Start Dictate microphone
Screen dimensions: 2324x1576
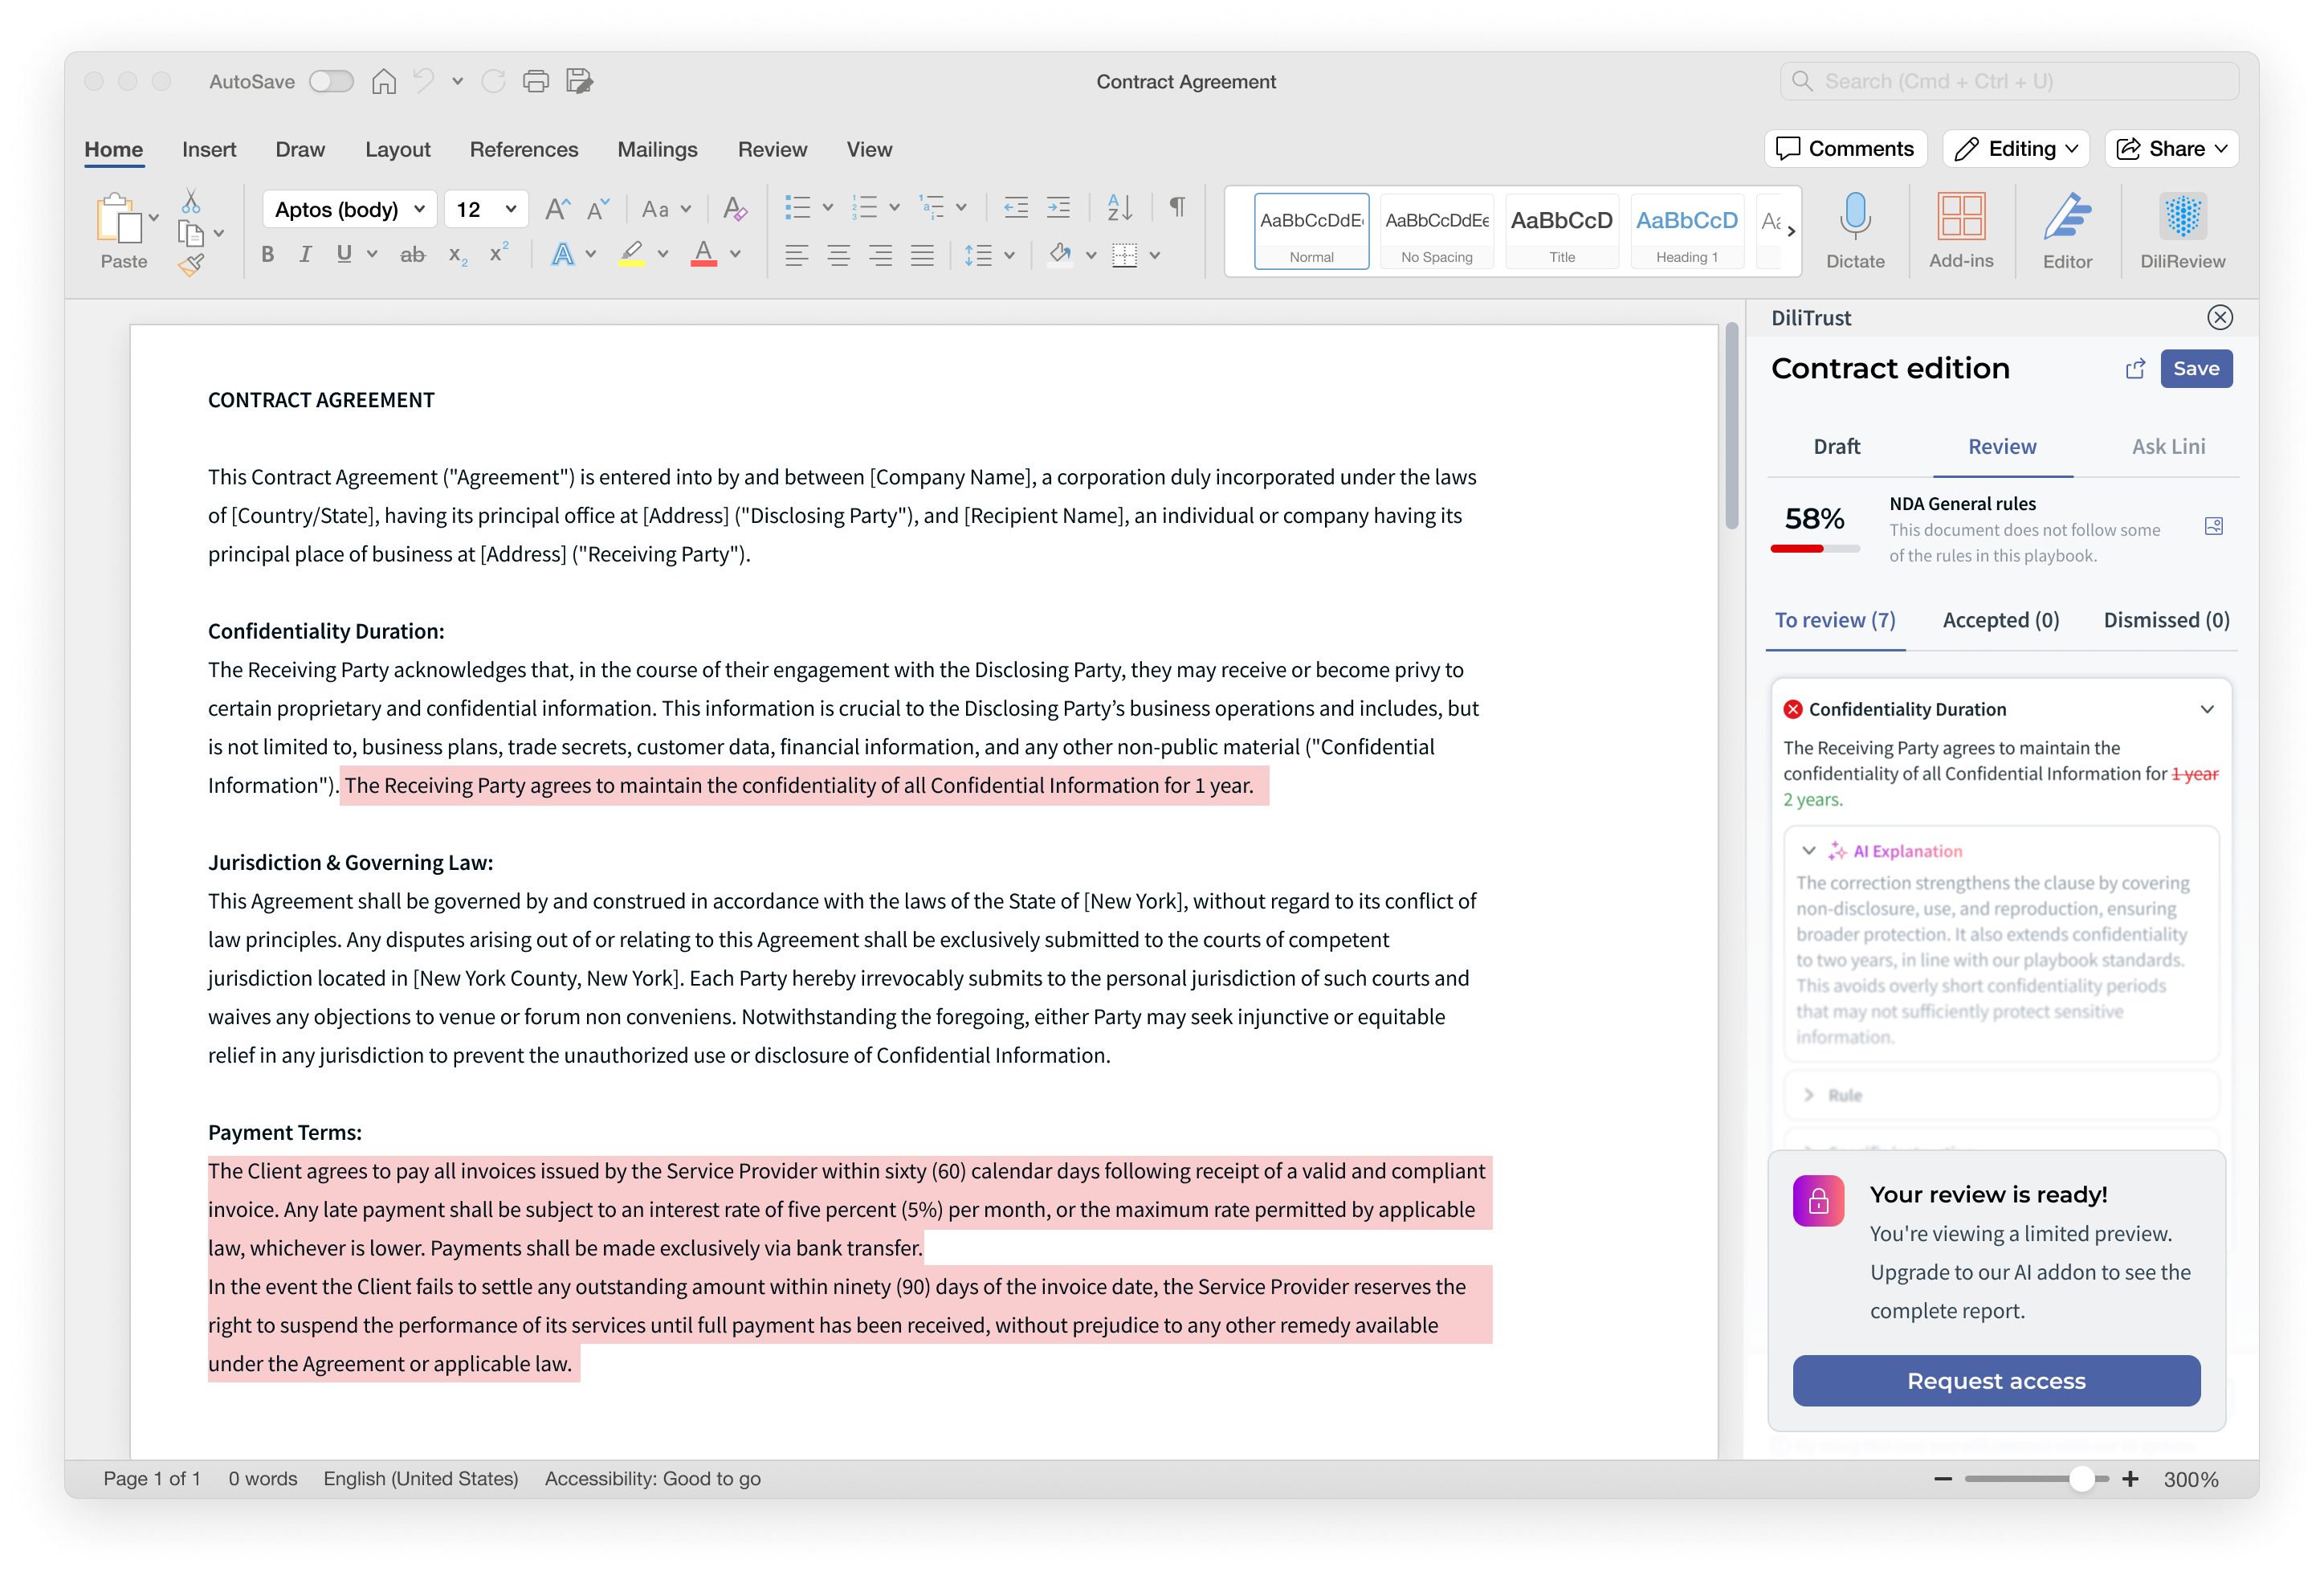(x=1855, y=231)
